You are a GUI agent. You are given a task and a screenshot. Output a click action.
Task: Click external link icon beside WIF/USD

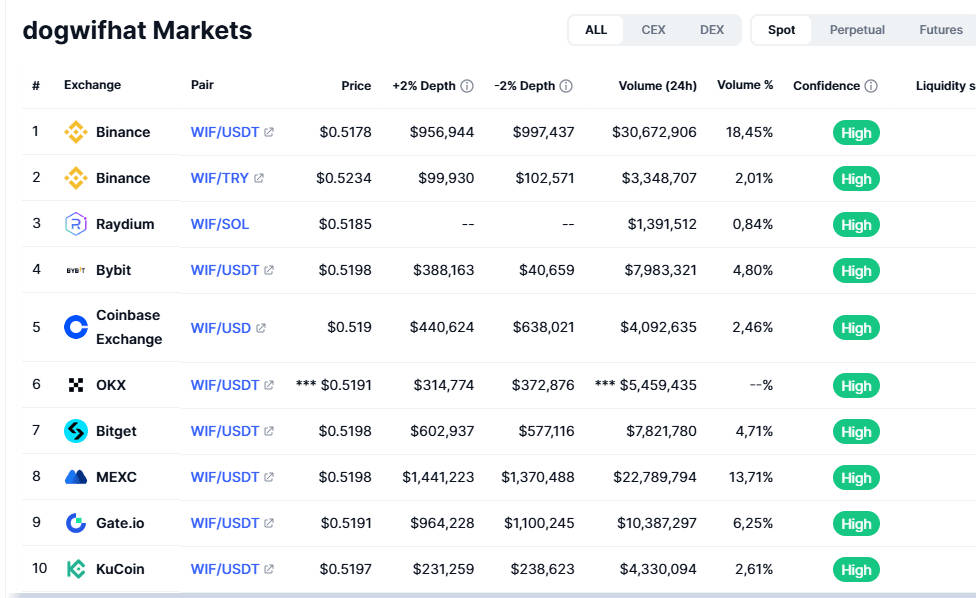pos(261,328)
